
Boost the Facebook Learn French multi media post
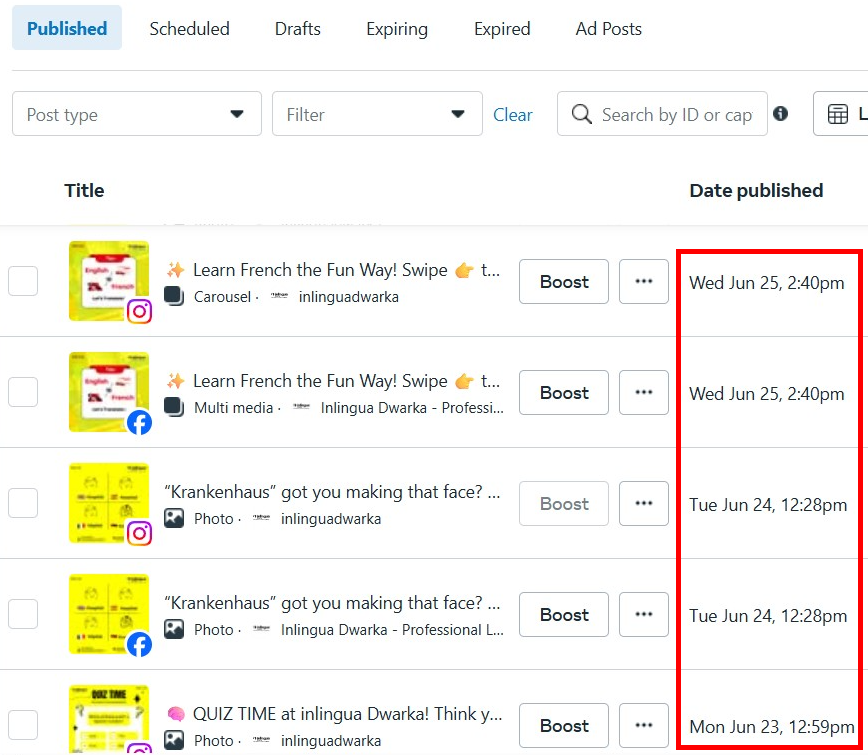coord(564,392)
